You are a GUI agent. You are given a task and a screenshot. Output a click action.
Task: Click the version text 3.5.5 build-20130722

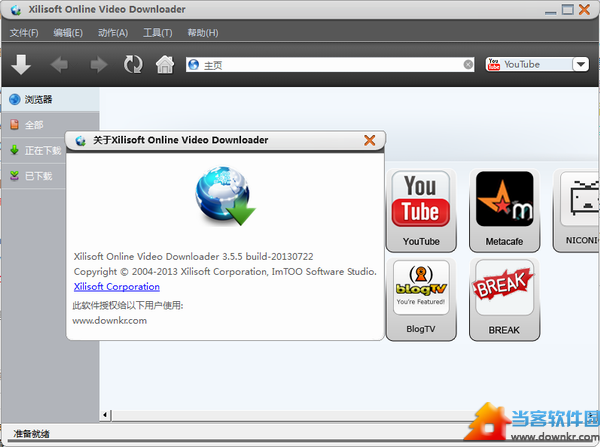(x=268, y=256)
